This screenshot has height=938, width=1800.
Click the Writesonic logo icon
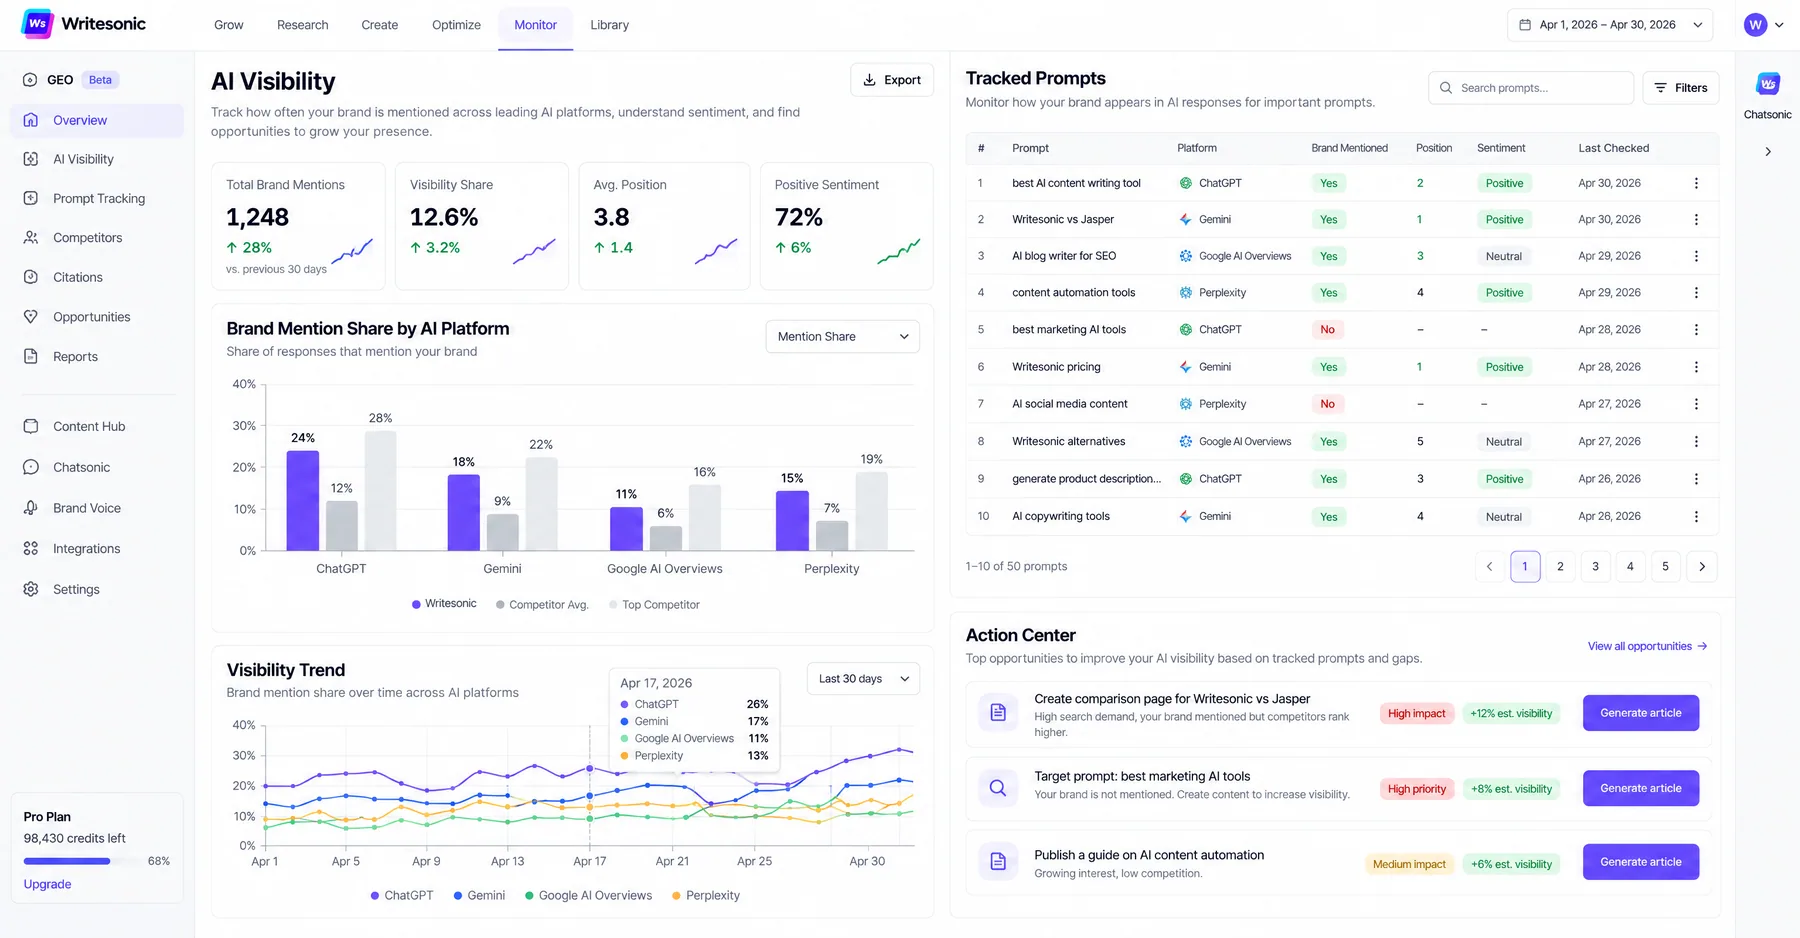37,24
